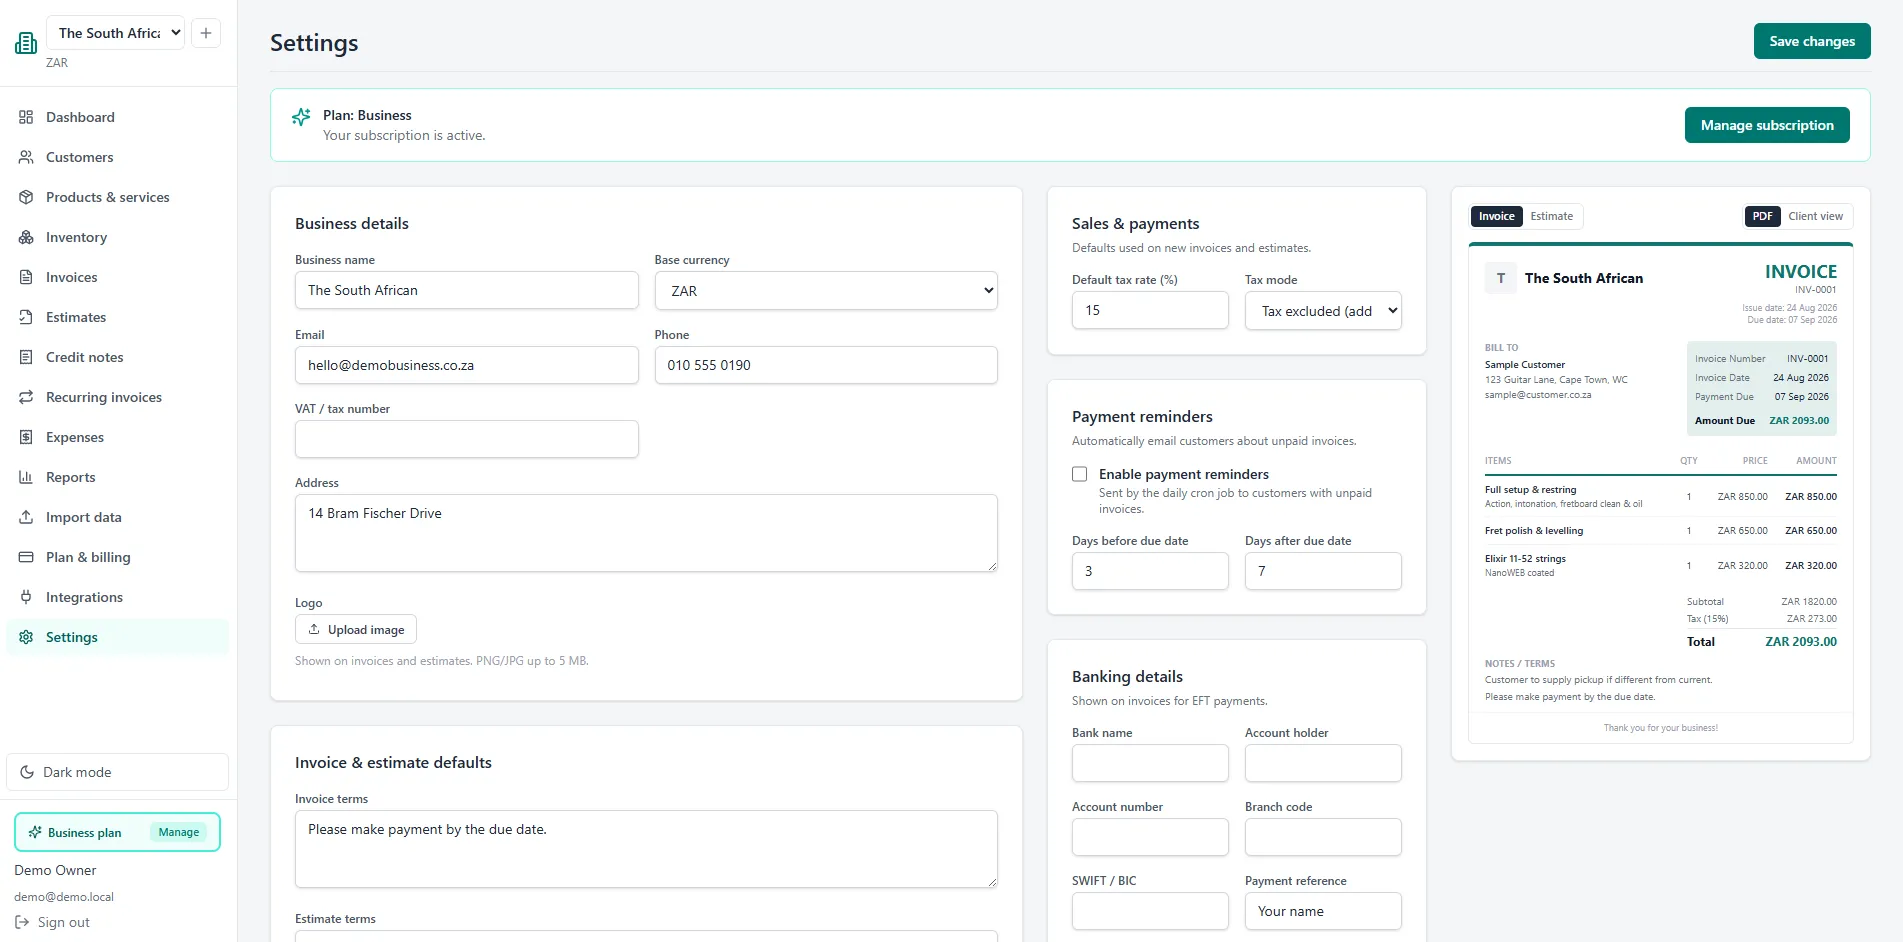
Task: Click the Import data upload icon
Action: tap(26, 517)
